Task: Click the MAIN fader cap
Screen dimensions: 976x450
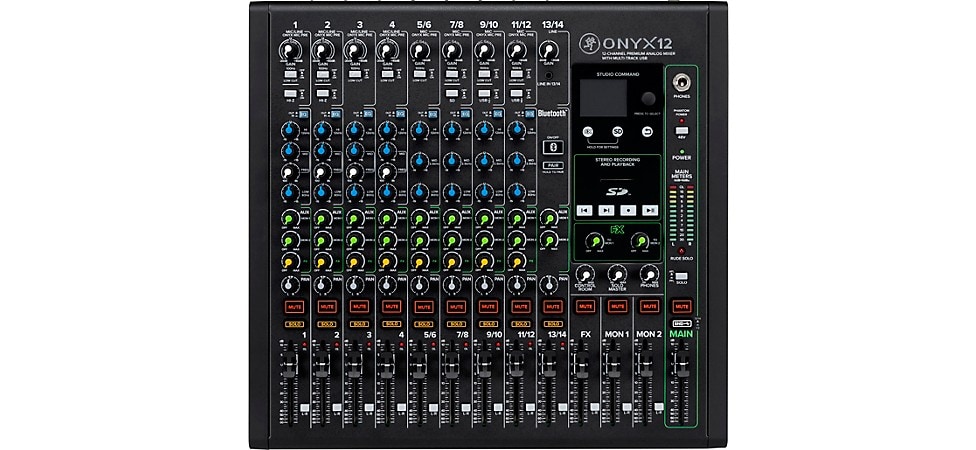Action: point(682,367)
